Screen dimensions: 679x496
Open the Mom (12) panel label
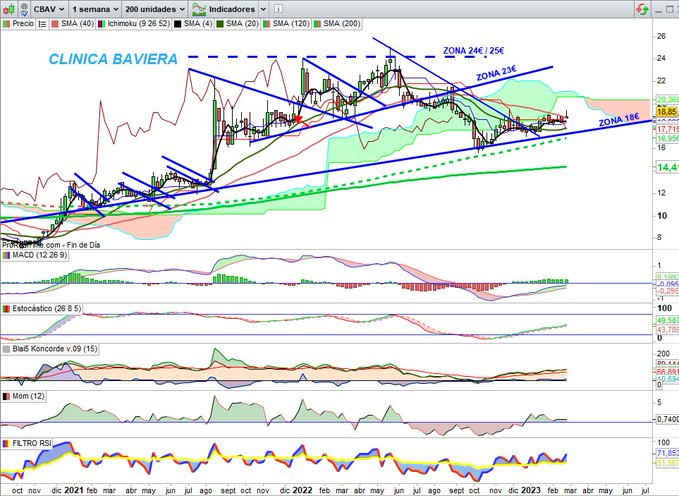click(24, 396)
